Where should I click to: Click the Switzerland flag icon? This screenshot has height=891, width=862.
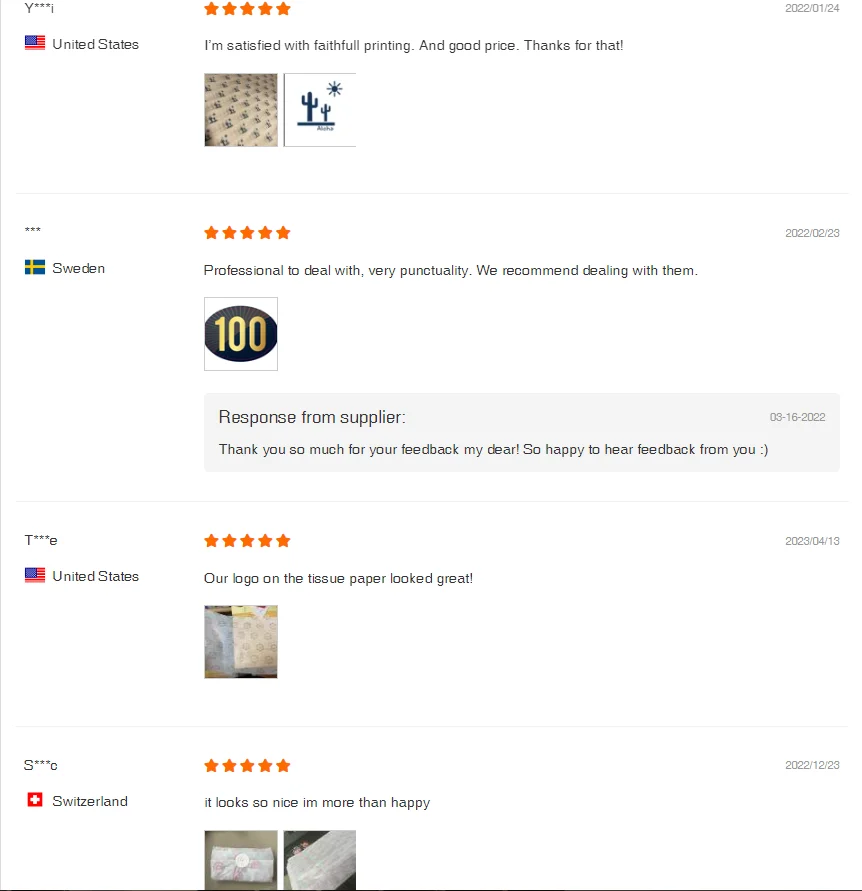35,800
